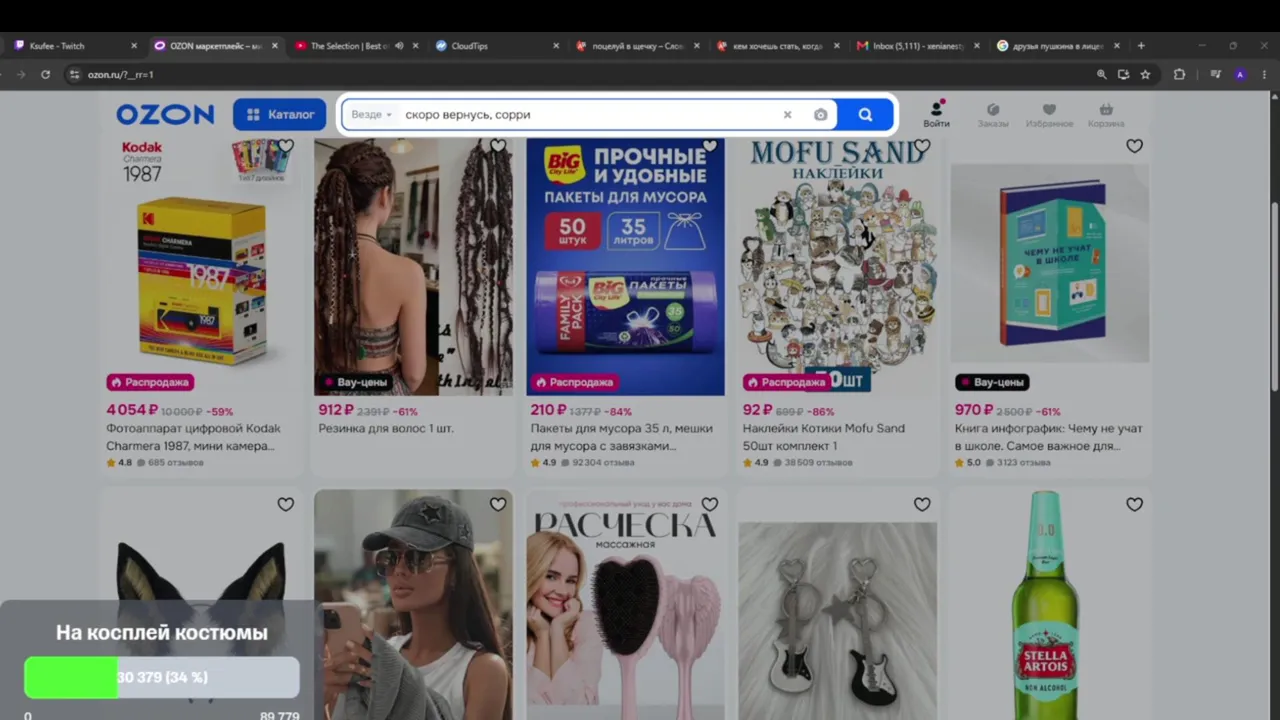1280x720 pixels.
Task: Expand the Везде search scope dropdown
Action: [372, 115]
